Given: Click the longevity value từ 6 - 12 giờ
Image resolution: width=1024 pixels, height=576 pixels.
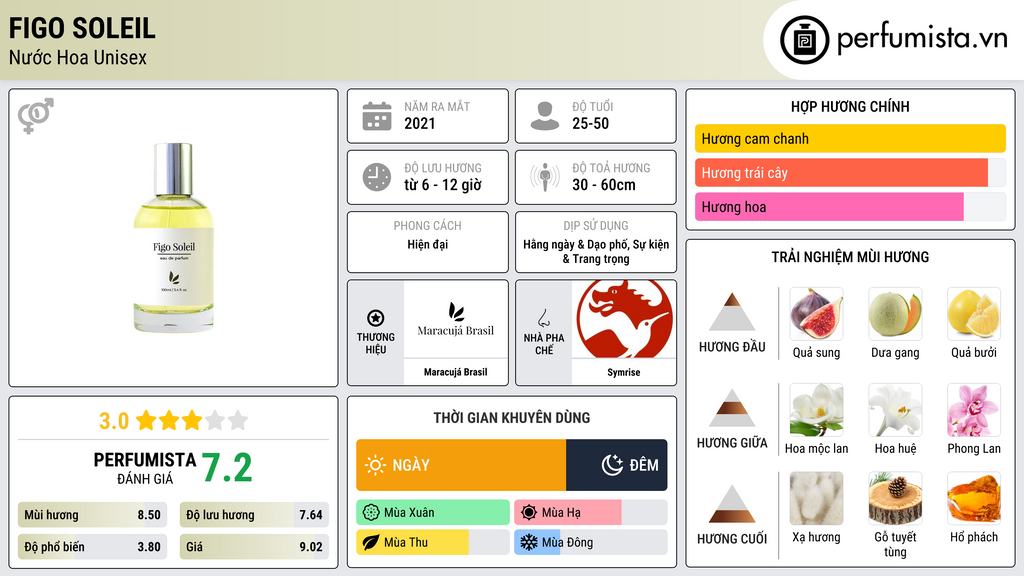Looking at the screenshot, I should click(x=443, y=185).
